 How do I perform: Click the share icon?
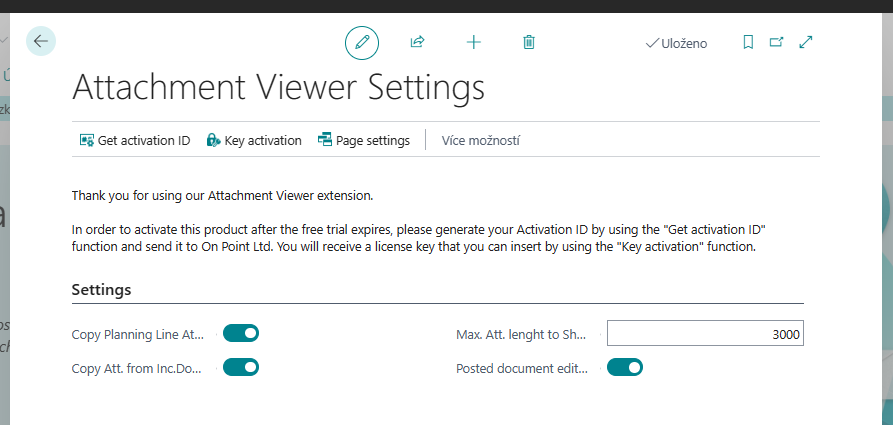418,42
